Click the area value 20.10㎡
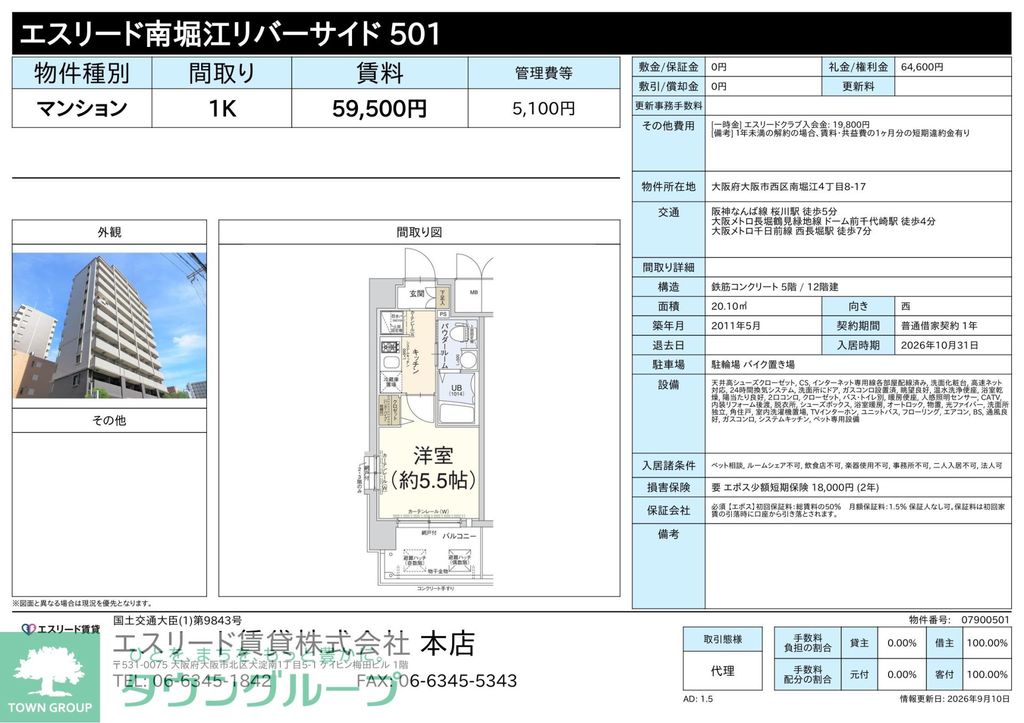 click(729, 306)
